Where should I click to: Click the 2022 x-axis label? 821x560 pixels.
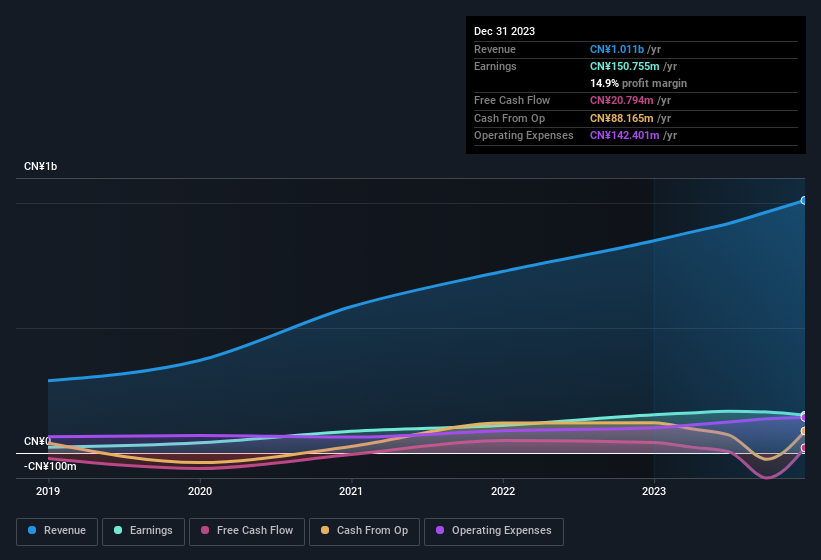pos(503,491)
